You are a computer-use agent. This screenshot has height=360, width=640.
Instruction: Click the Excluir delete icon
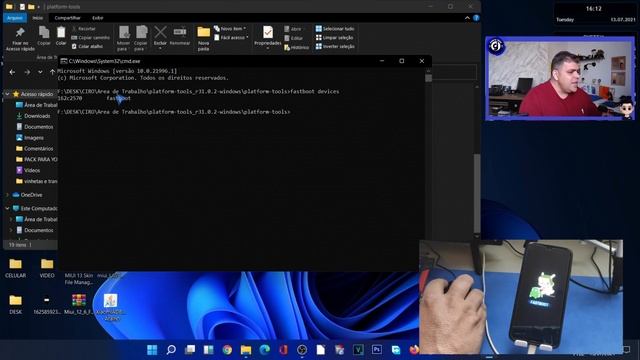pos(160,37)
